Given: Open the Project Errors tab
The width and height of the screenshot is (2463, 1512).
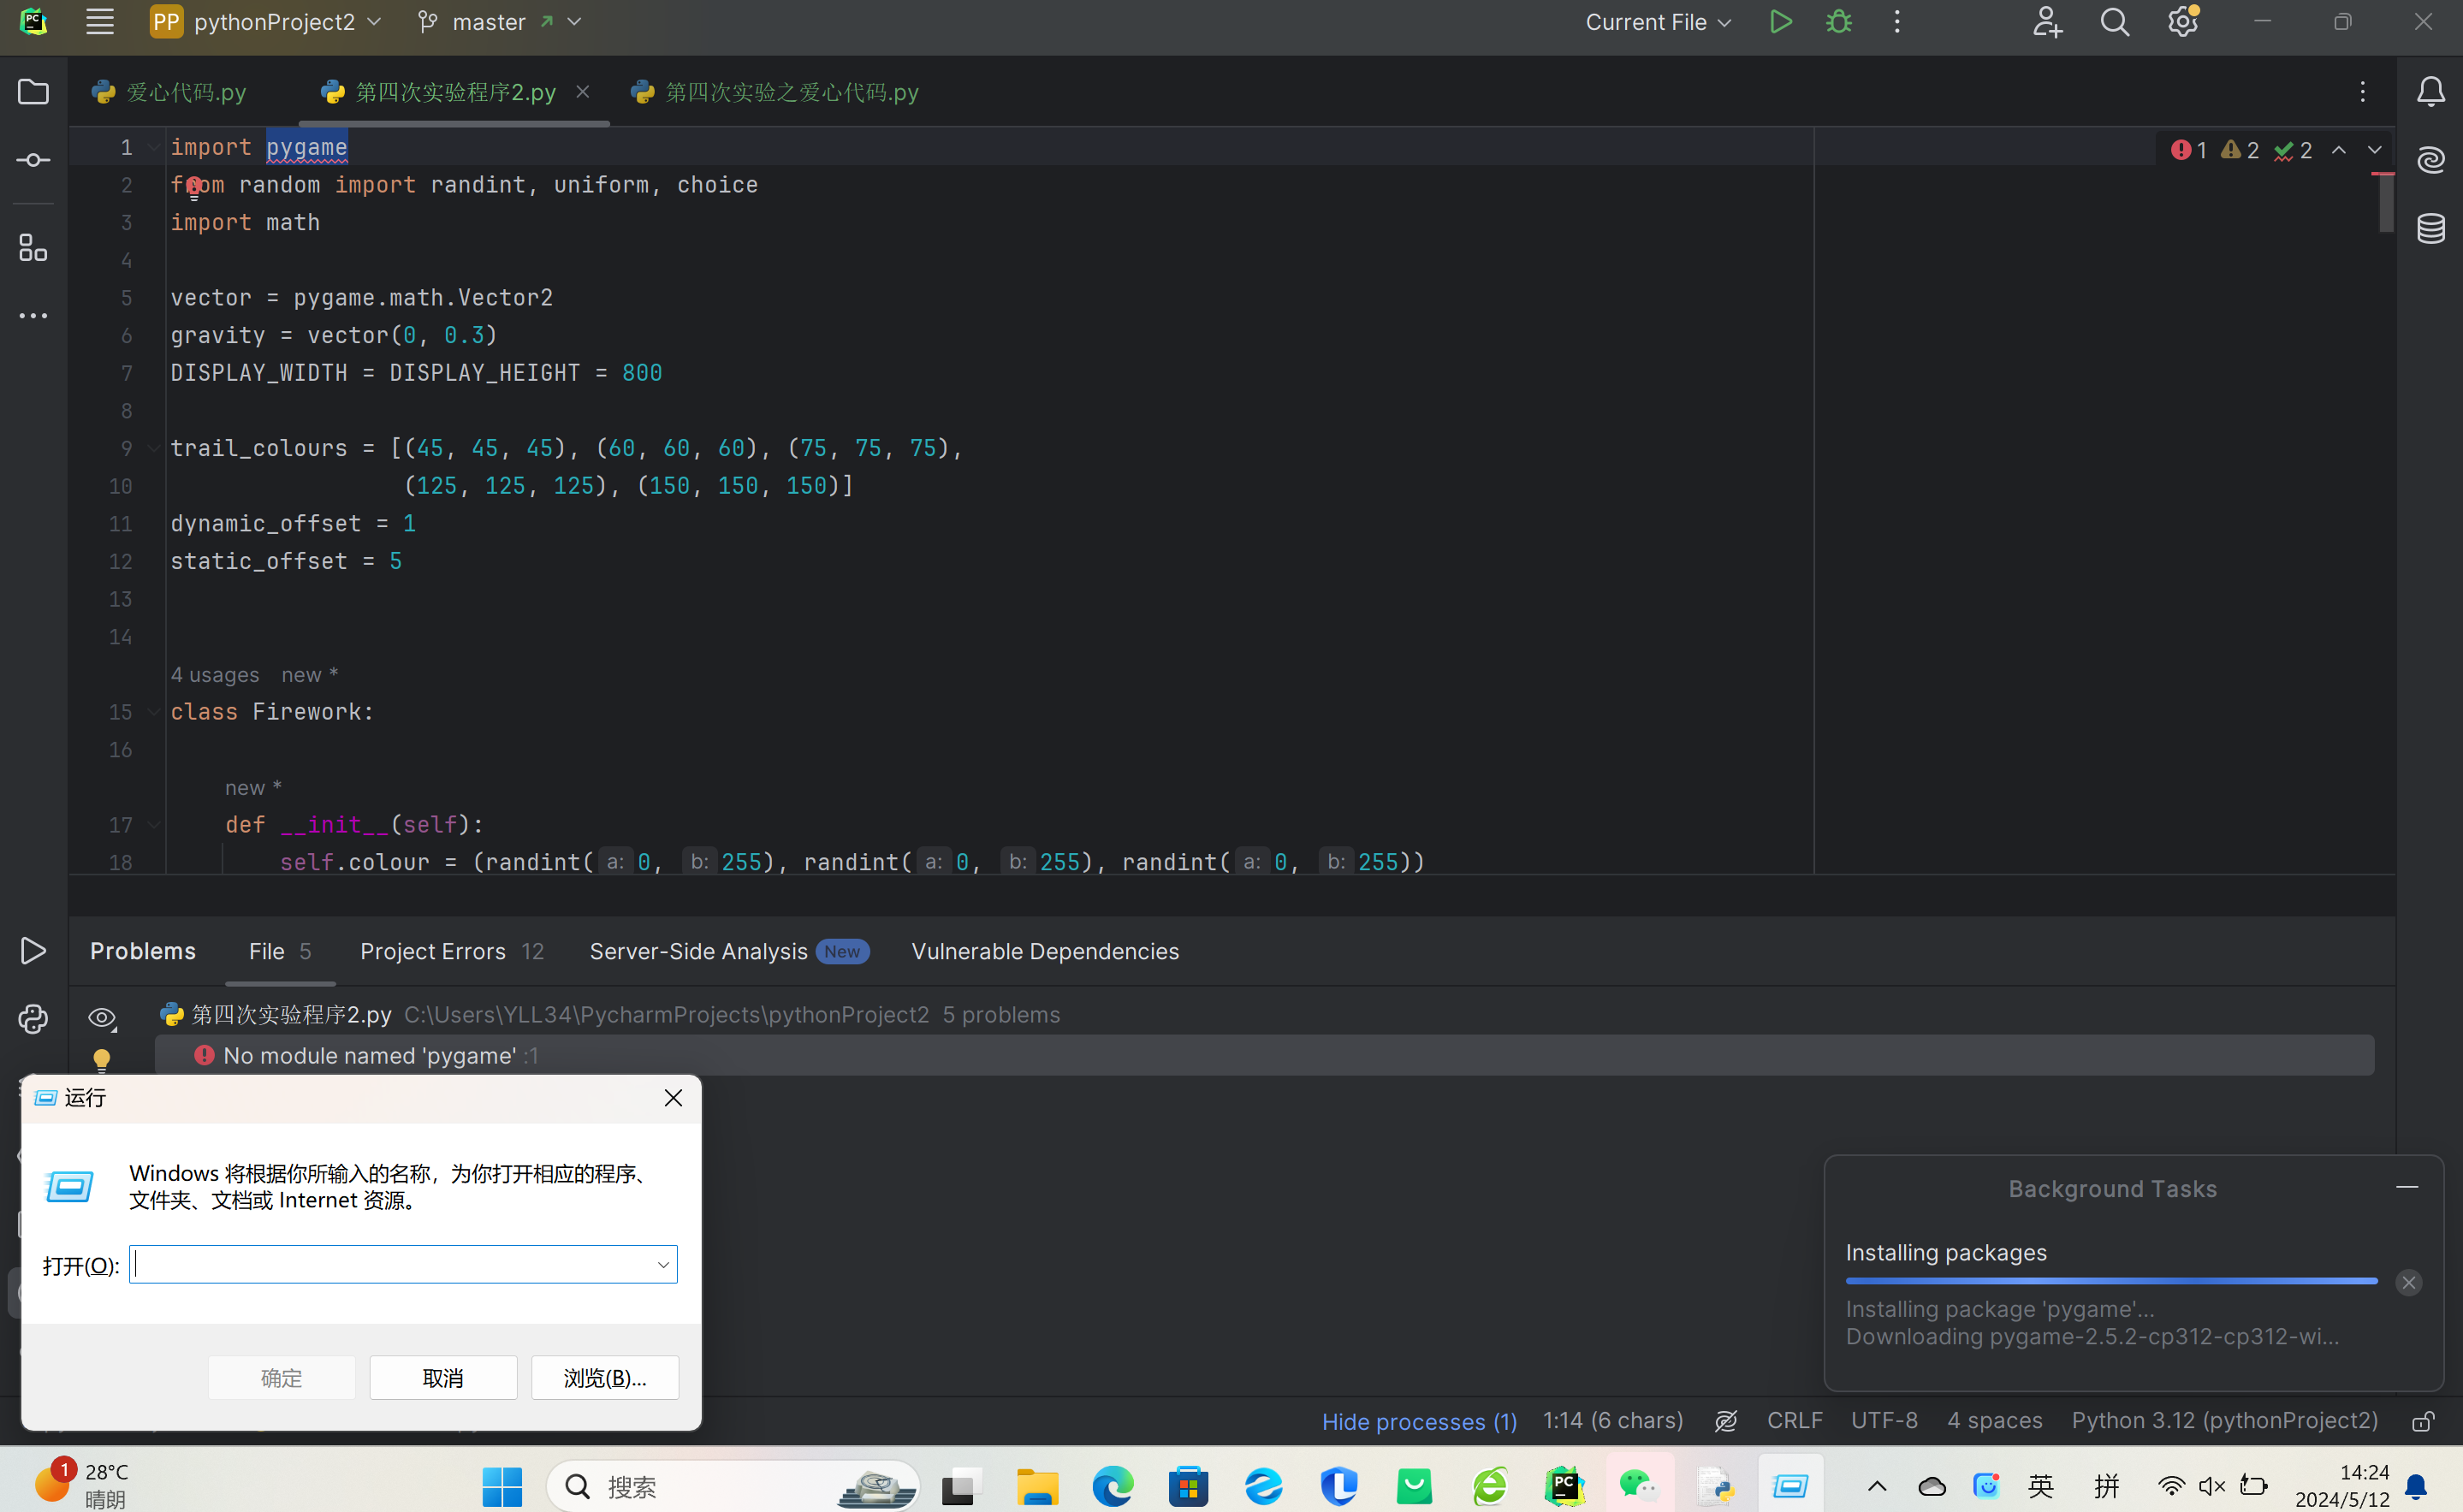Looking at the screenshot, I should (452, 951).
